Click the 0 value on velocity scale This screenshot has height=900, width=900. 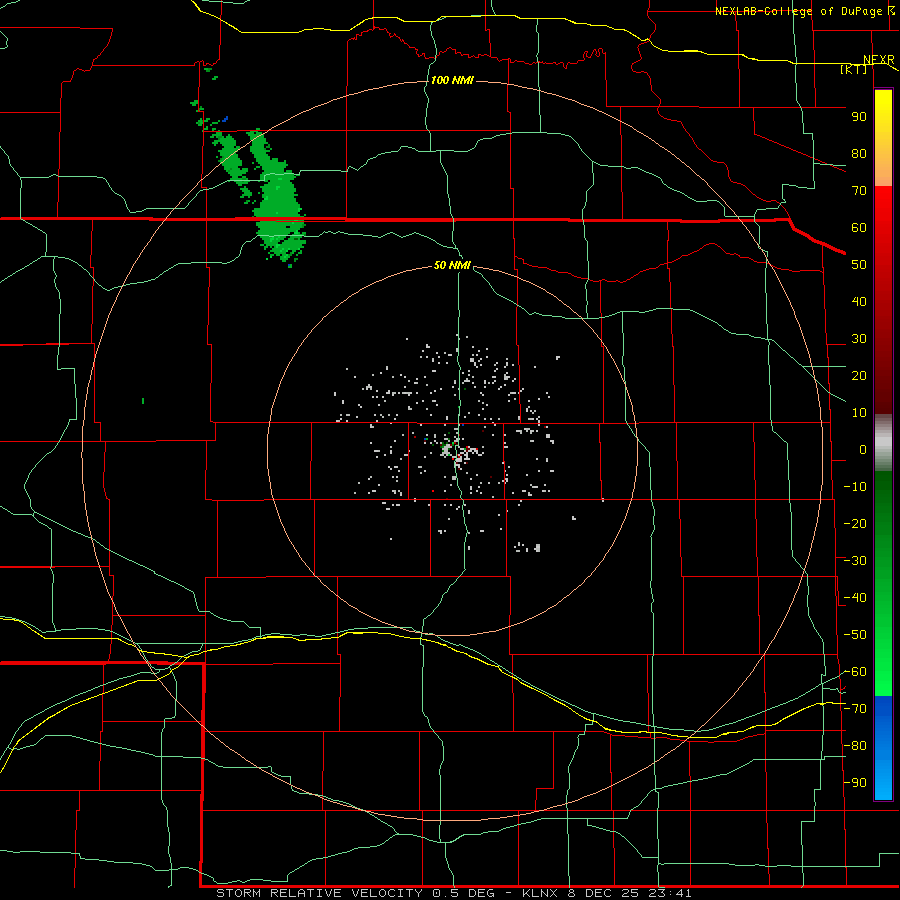863,449
